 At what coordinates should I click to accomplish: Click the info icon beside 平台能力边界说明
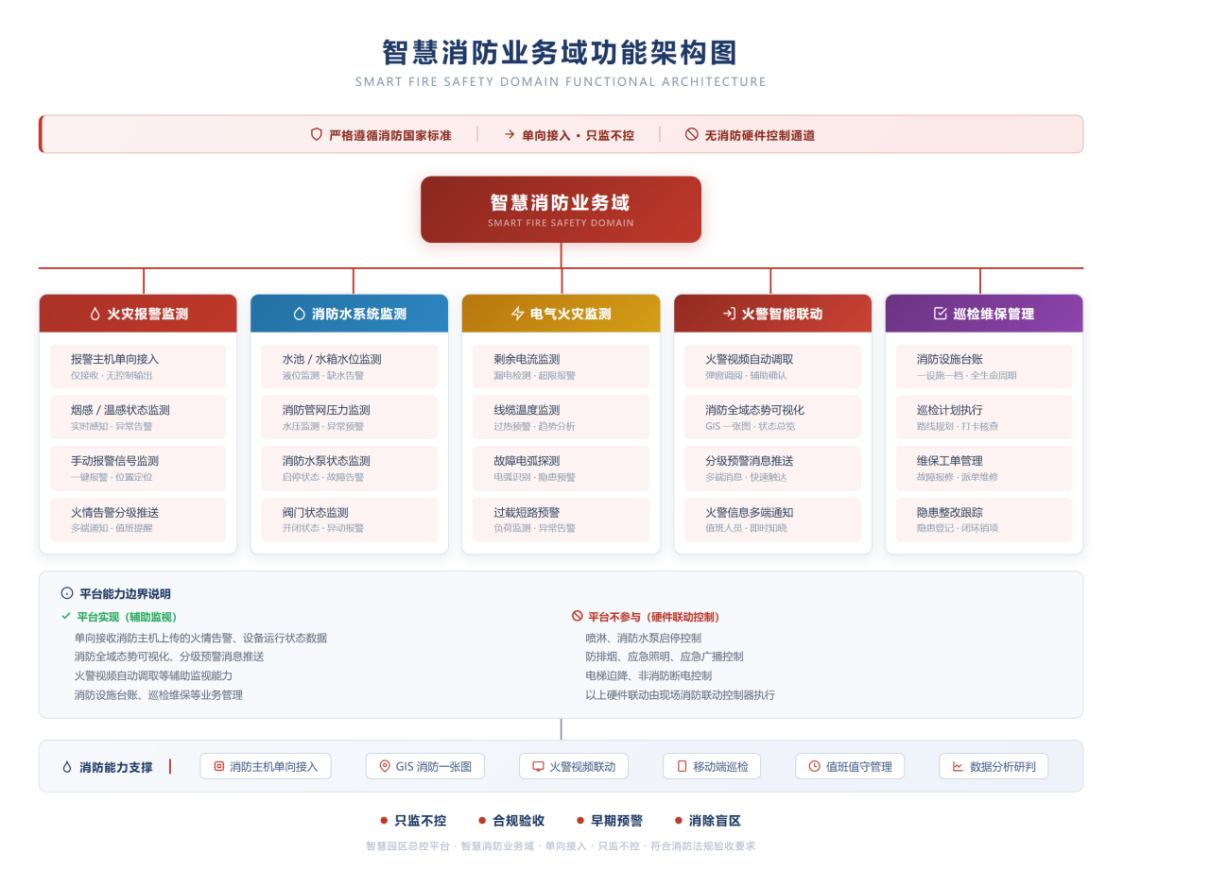67,593
